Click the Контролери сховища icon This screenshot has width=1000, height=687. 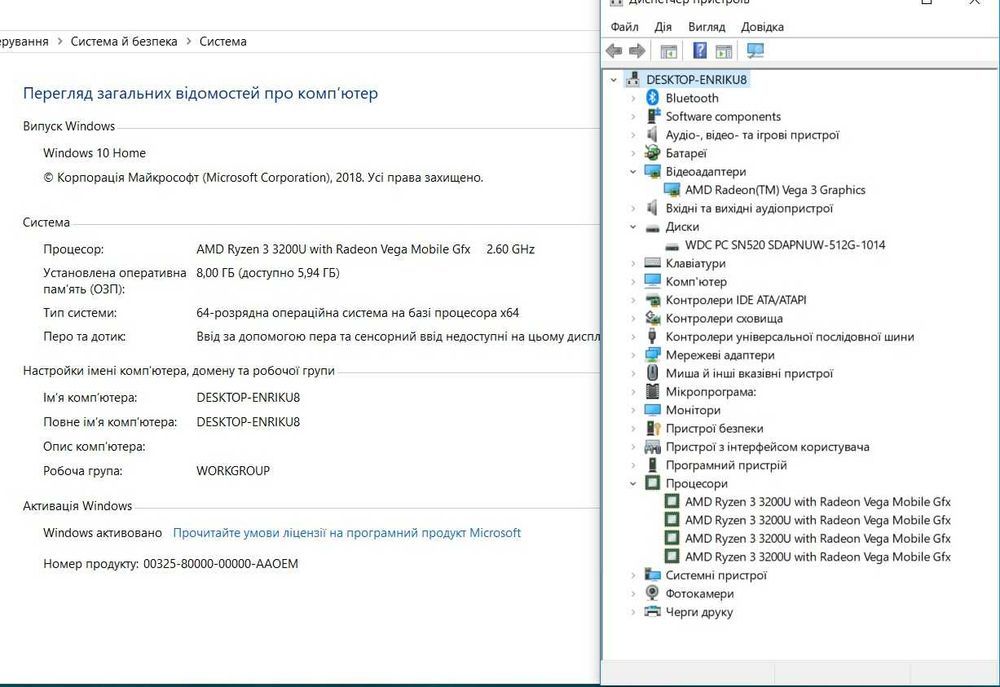pos(652,318)
